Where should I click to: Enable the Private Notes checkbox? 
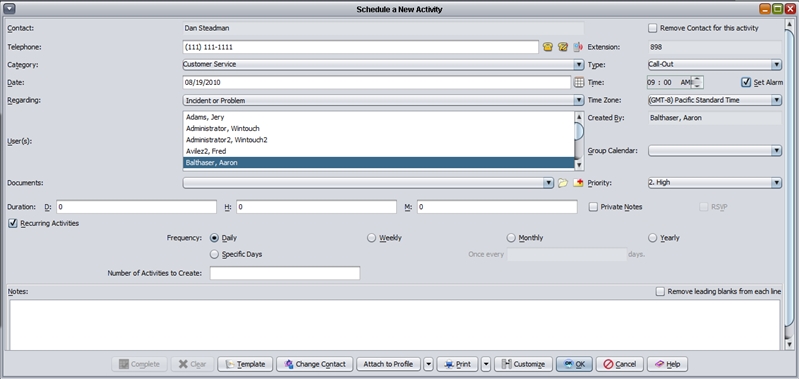[x=593, y=207]
